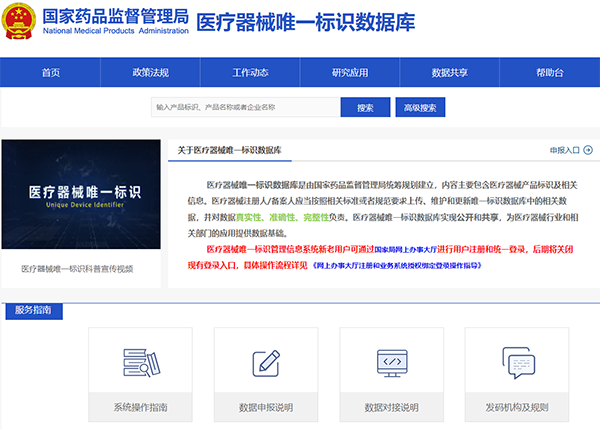Click the 发码机构及规则 card label
Viewport: 600px width, 429px height.
coord(517,407)
